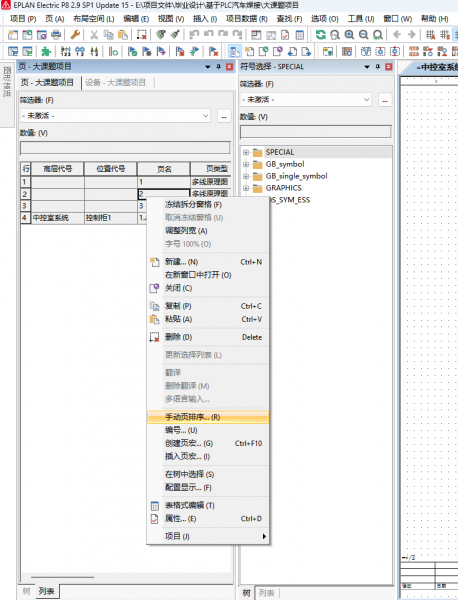The height and width of the screenshot is (600, 458).
Task: Click the page panel 数值 input field
Action: coord(125,148)
